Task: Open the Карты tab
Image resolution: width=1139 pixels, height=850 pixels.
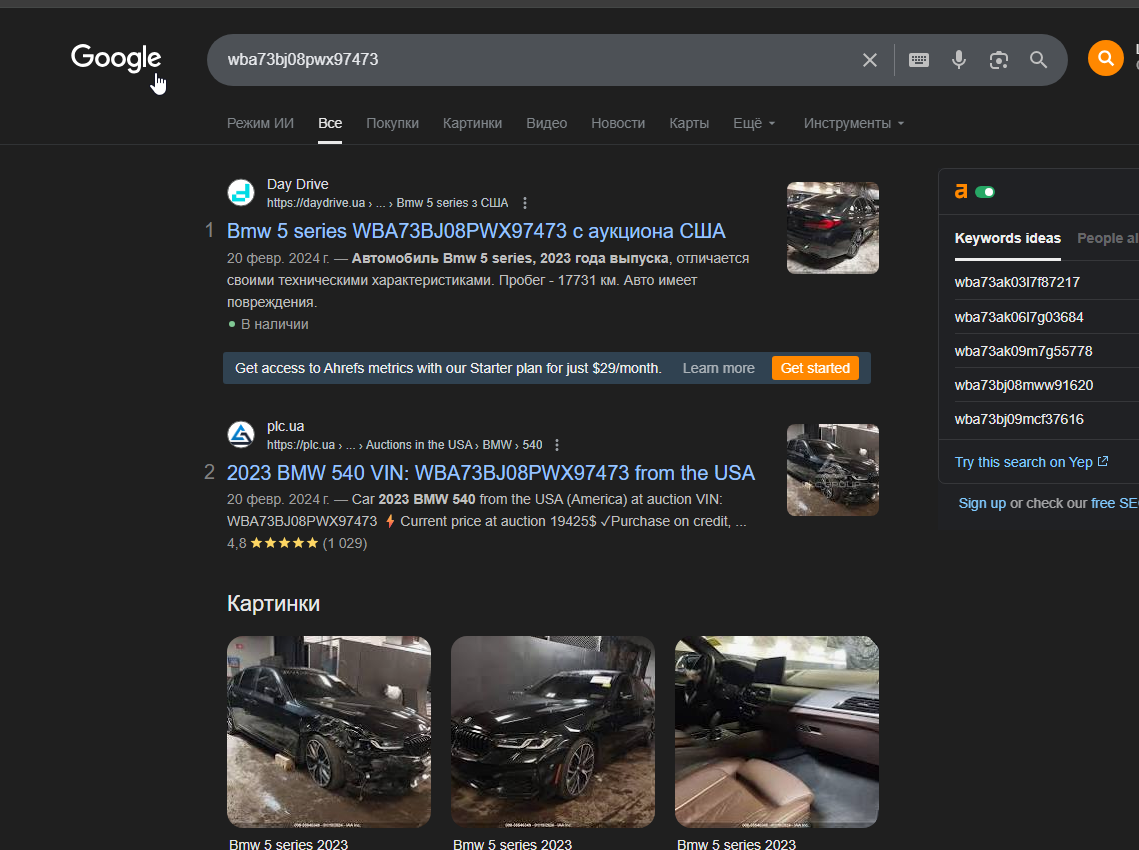Action: [x=689, y=124]
